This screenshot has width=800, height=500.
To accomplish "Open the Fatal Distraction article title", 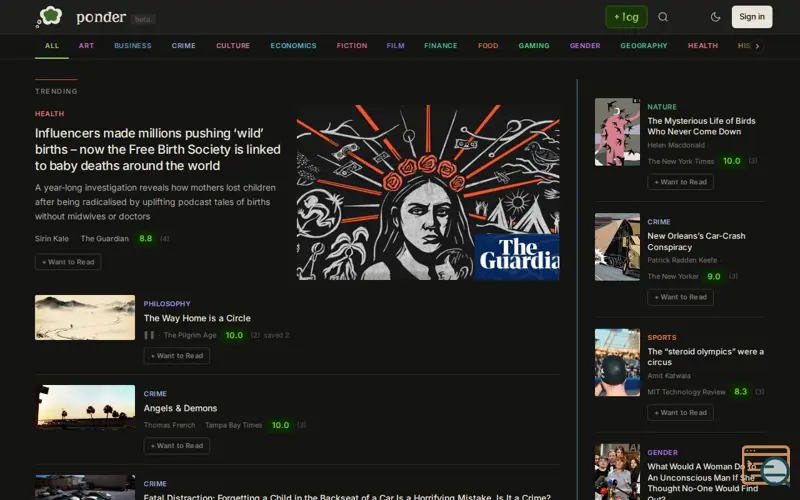I will click(x=347, y=496).
